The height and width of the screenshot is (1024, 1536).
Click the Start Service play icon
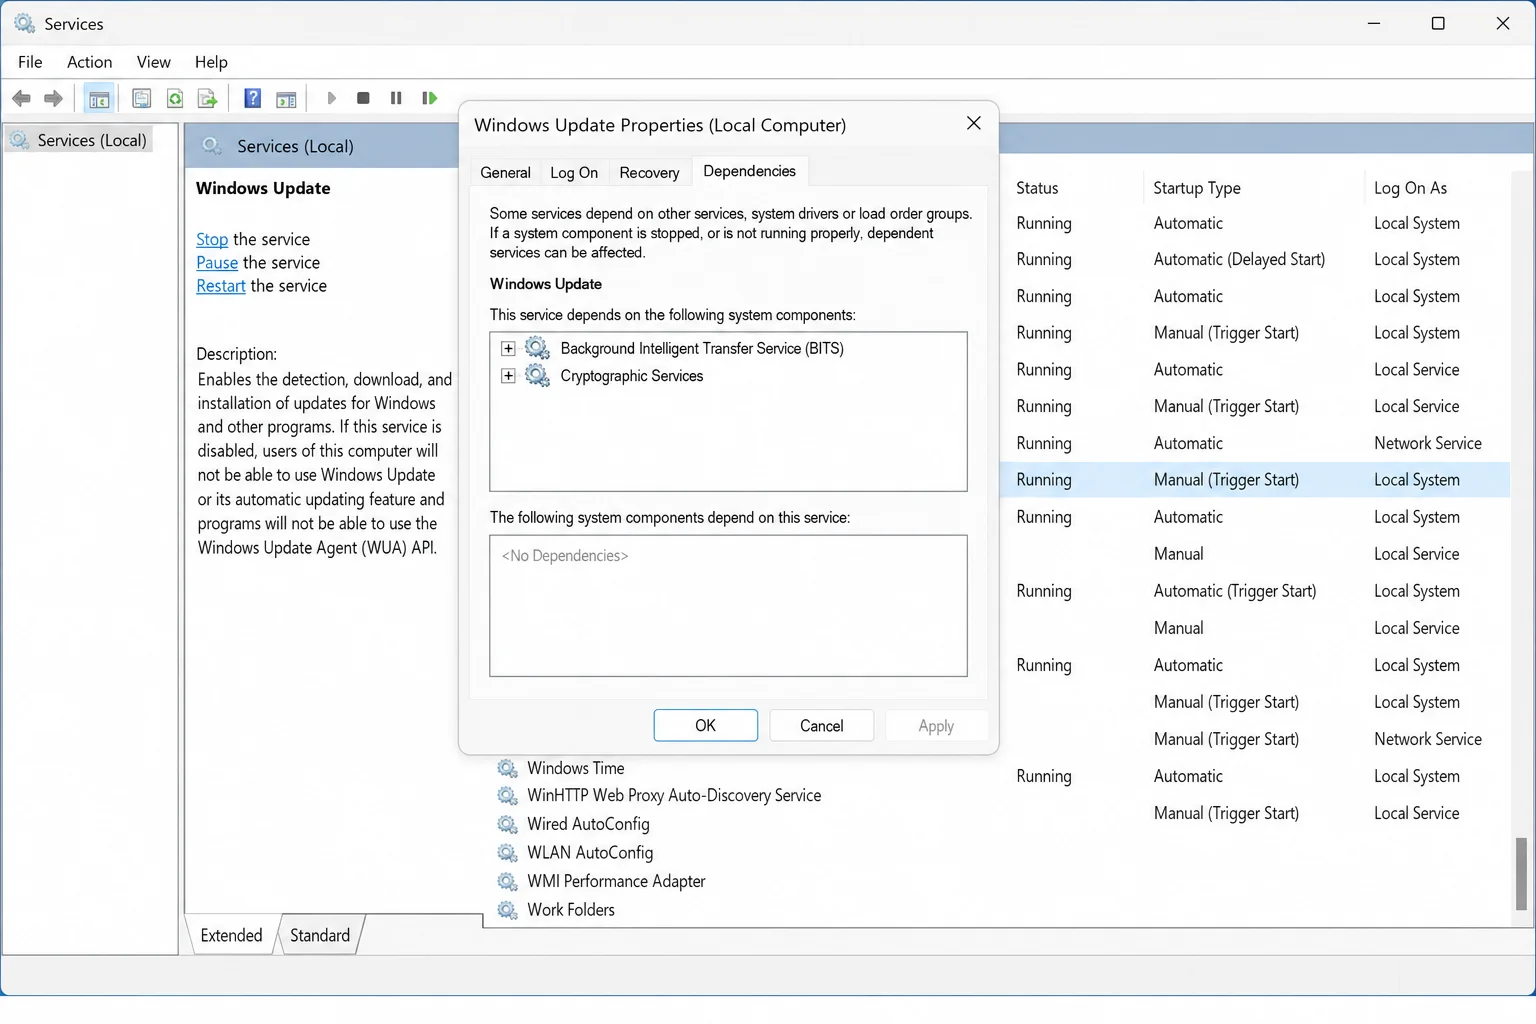pyautogui.click(x=331, y=98)
